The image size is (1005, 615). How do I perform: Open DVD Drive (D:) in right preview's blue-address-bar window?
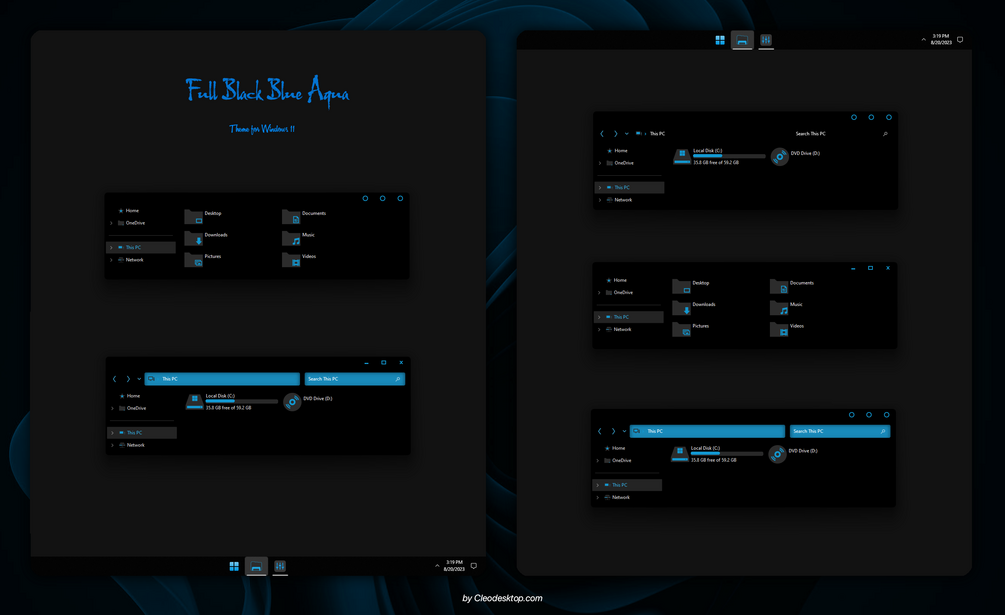pyautogui.click(x=793, y=454)
